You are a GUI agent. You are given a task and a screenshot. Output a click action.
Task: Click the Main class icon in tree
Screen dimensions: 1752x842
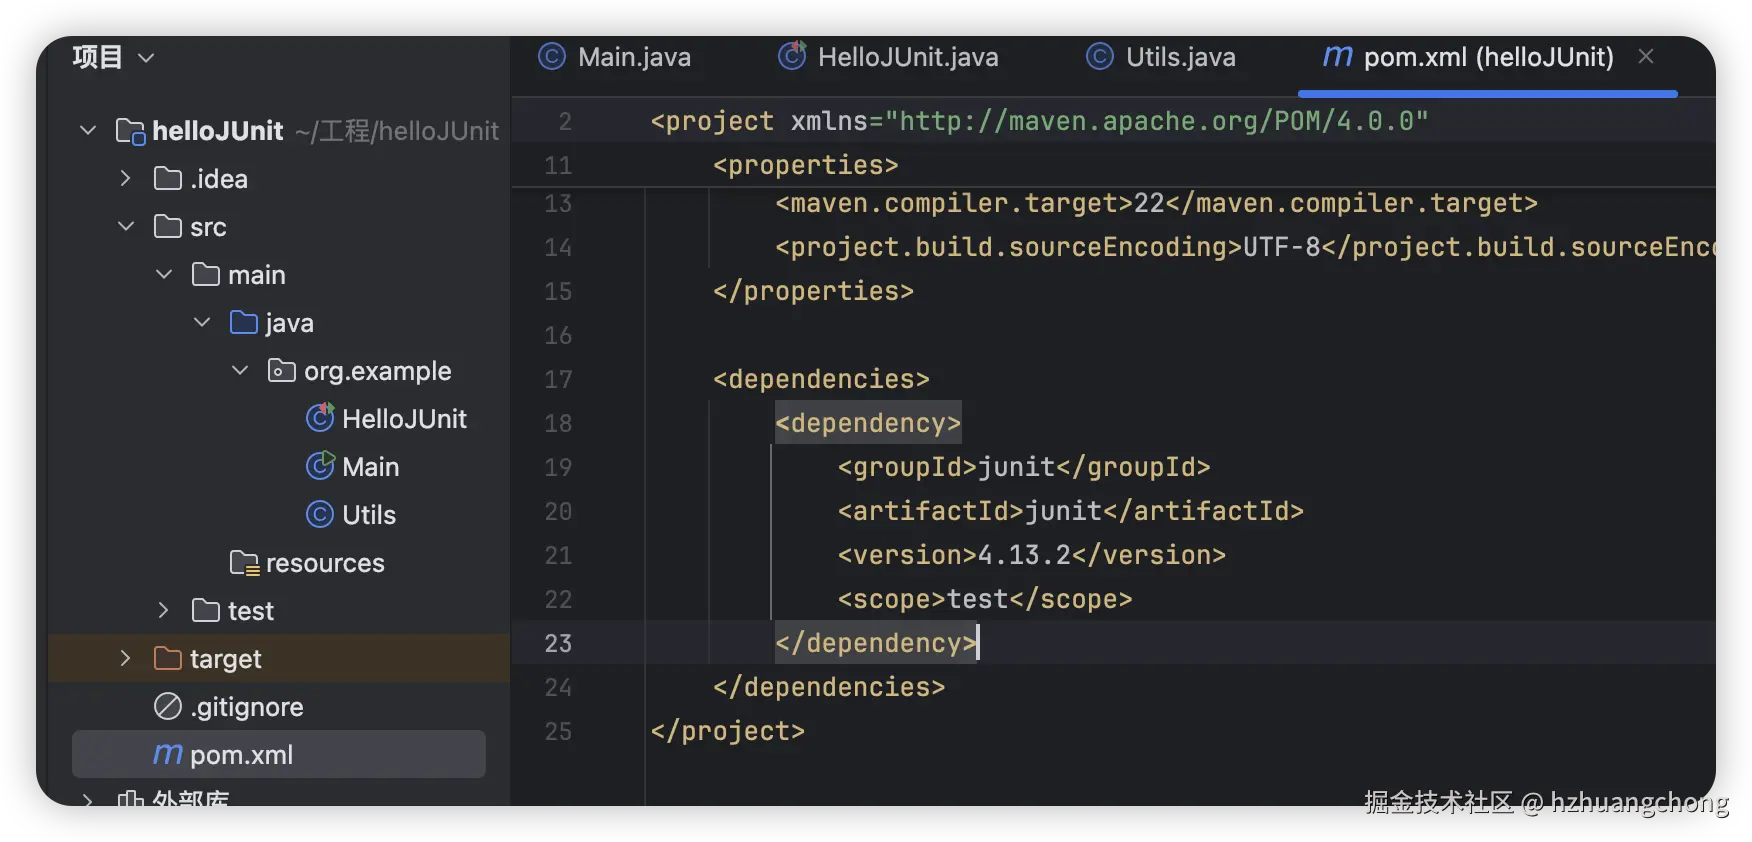[320, 466]
